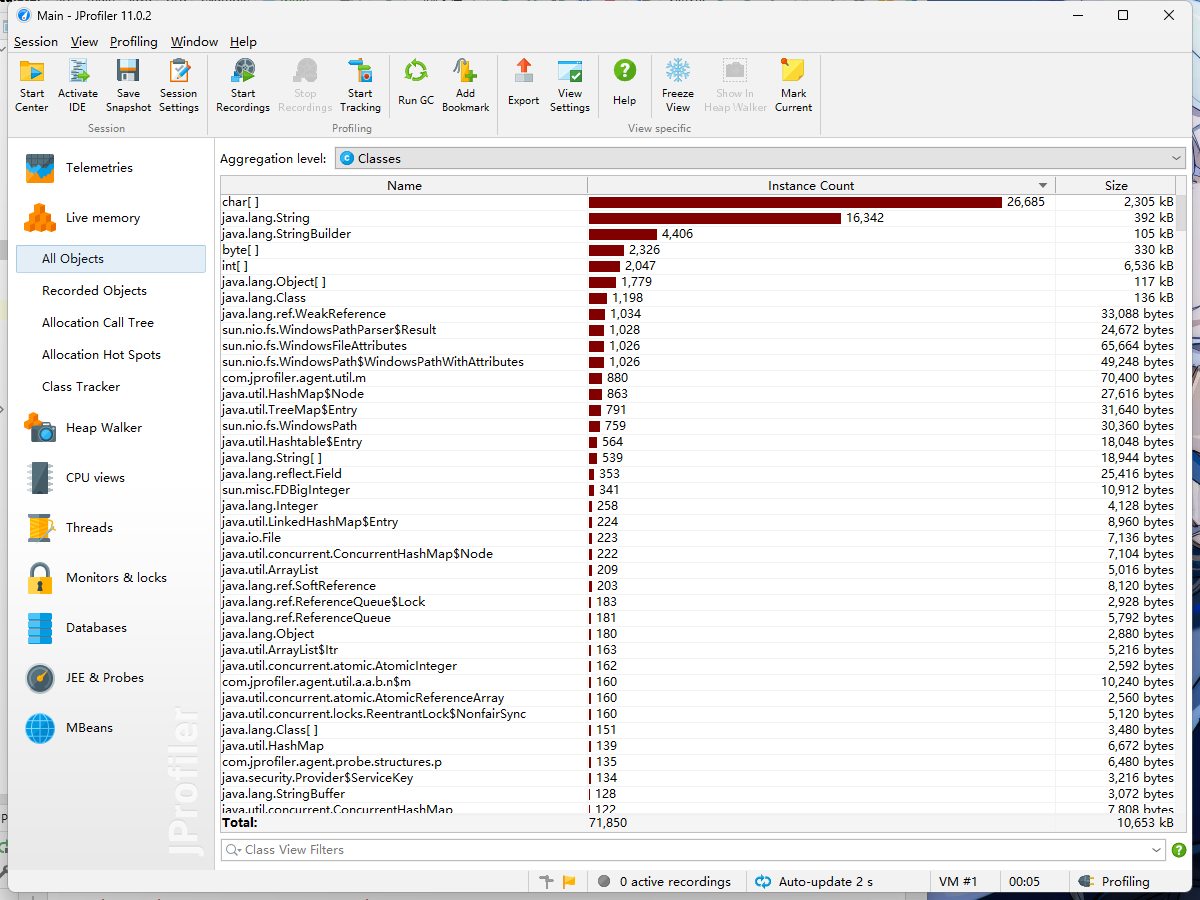Select the java.util.TreeMap$Entry row
This screenshot has height=900, width=1200.
698,410
